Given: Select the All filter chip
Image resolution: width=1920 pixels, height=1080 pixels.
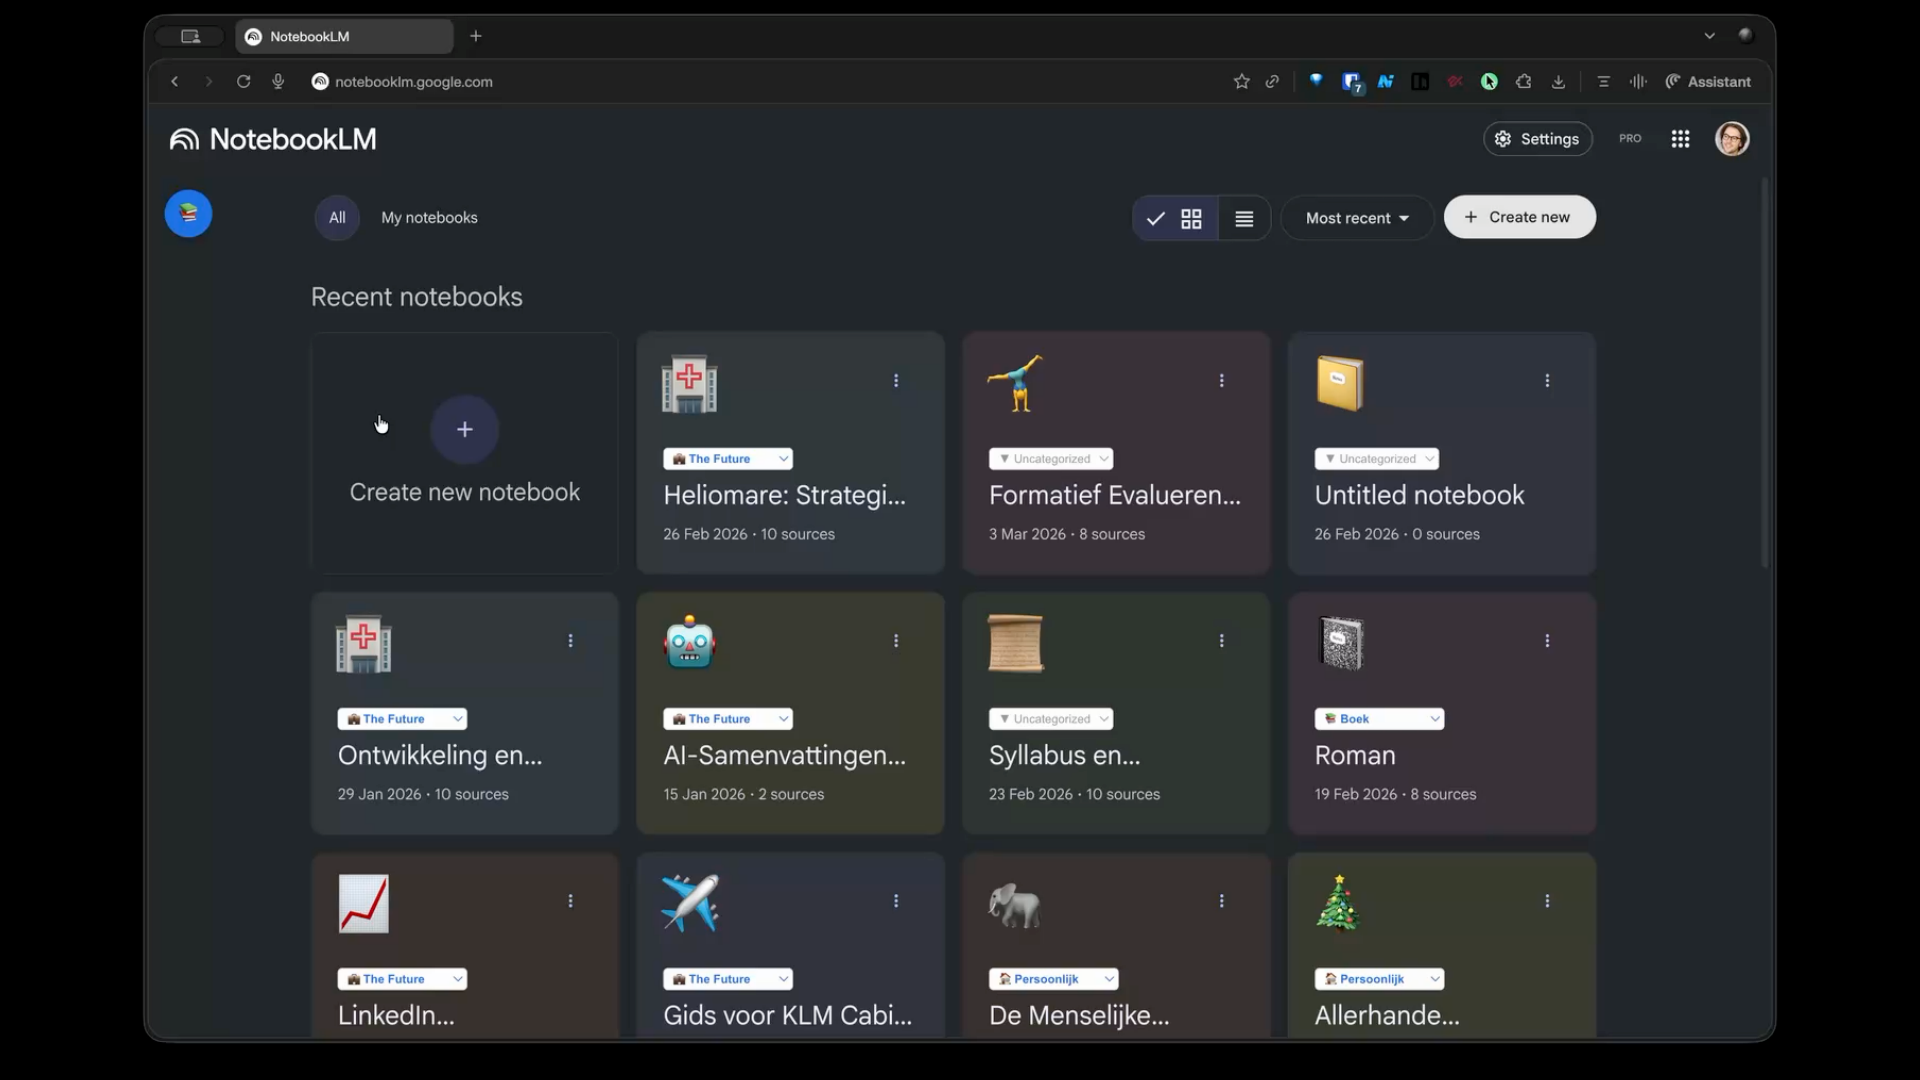Looking at the screenshot, I should 337,218.
